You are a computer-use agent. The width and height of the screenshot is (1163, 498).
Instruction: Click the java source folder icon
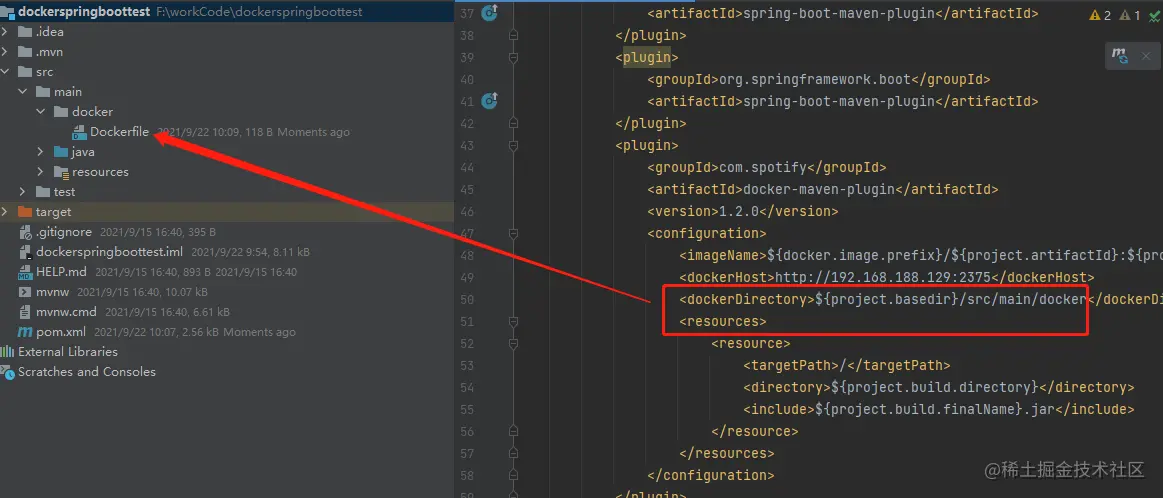coord(61,152)
